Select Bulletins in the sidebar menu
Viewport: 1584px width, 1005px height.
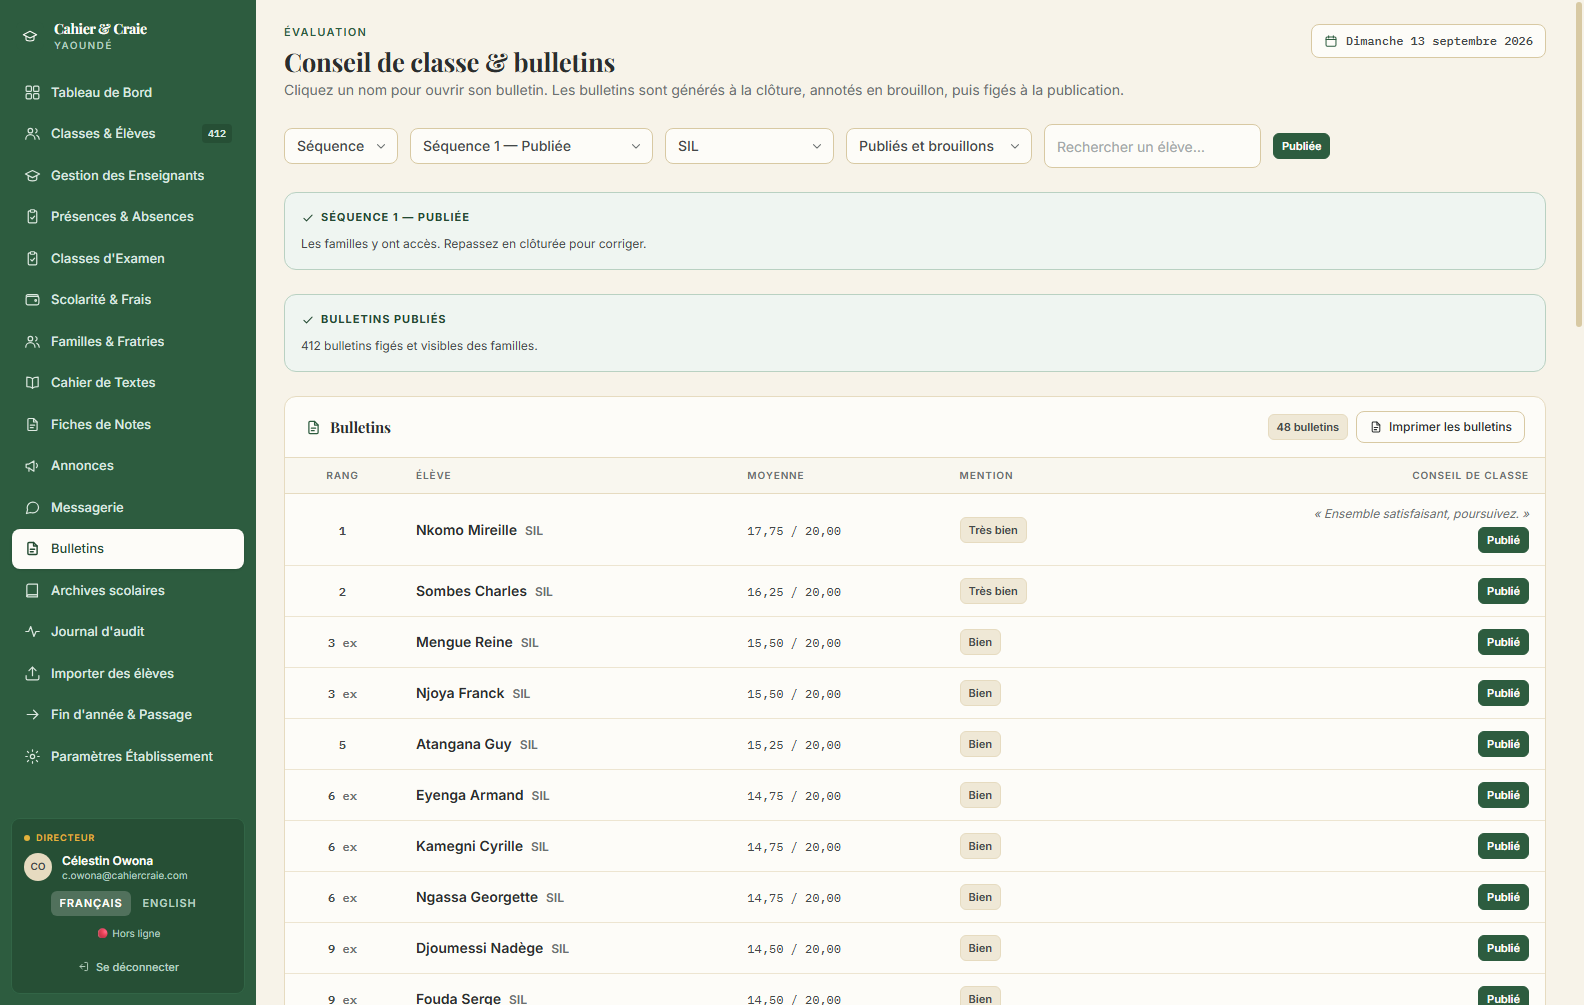coord(128,549)
